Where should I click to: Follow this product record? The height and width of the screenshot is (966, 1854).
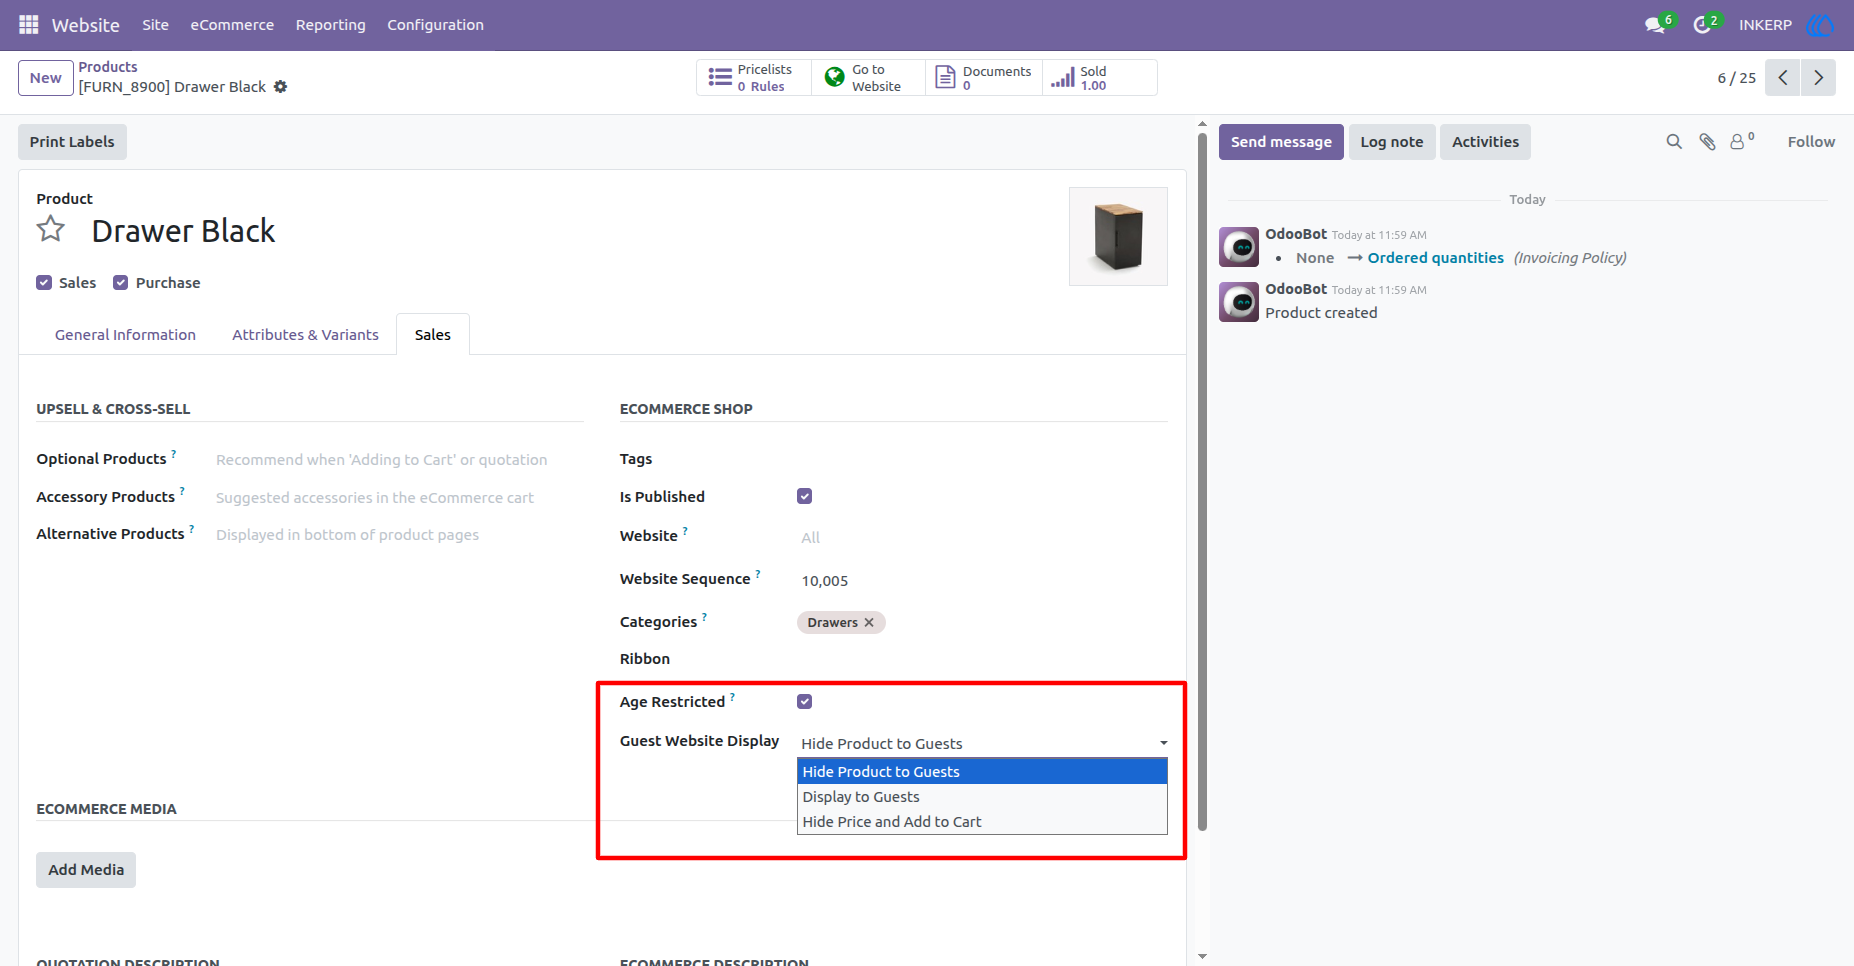click(x=1811, y=142)
